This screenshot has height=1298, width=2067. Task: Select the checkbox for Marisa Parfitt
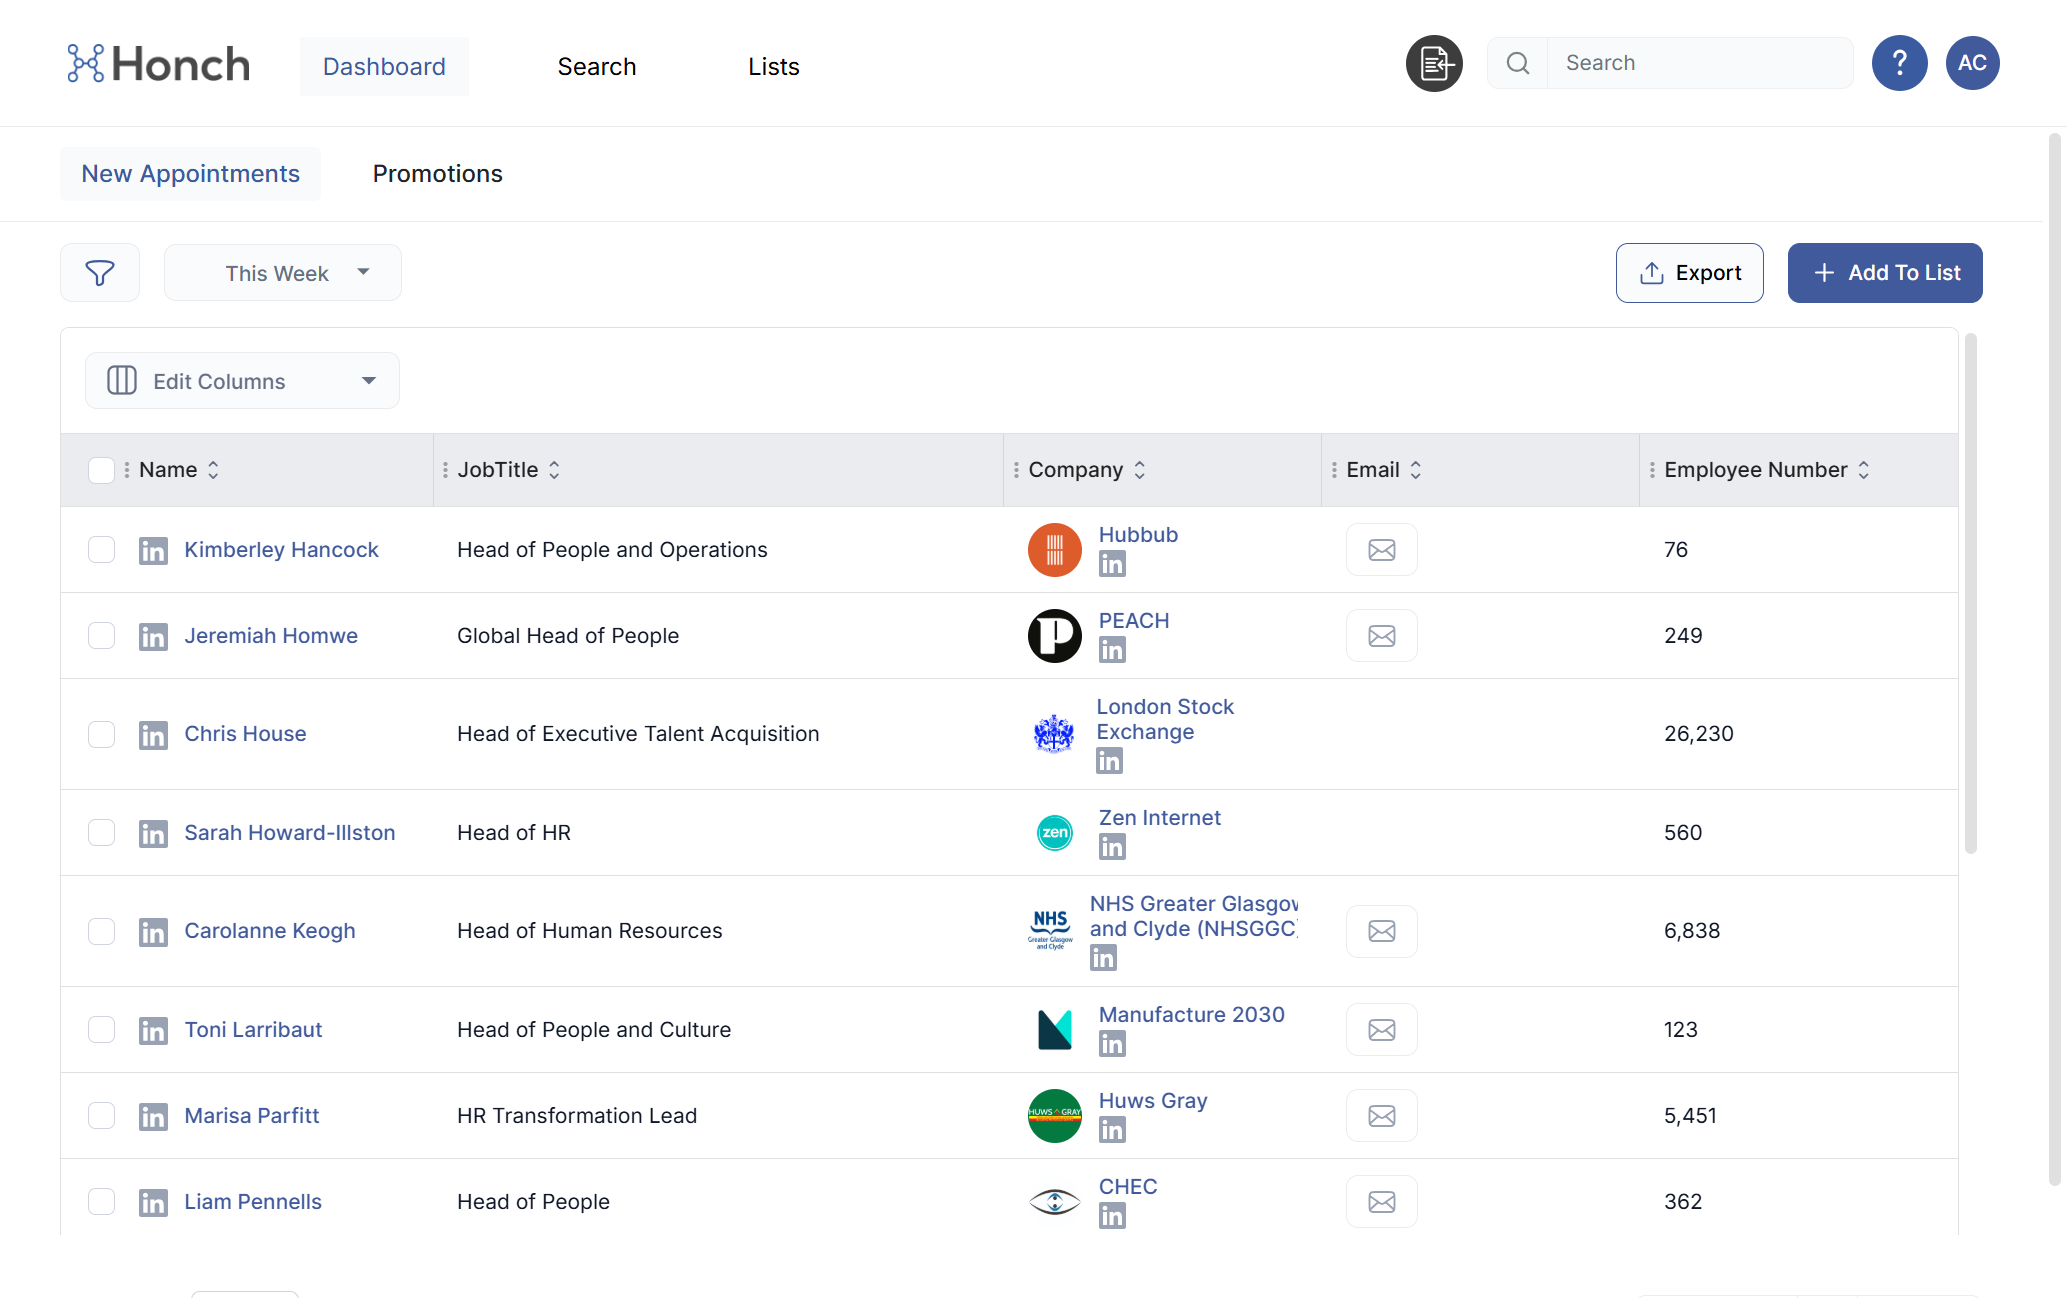pos(101,1116)
